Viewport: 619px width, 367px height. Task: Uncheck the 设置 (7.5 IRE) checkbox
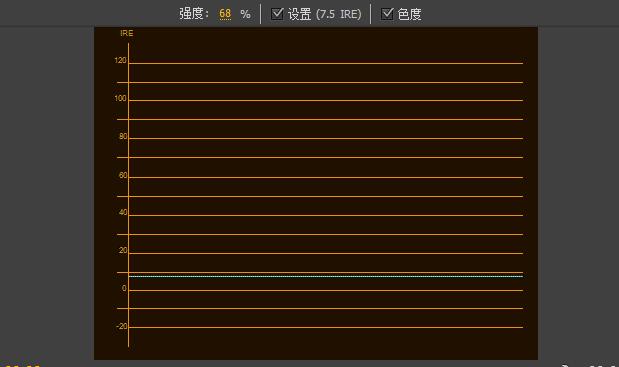[x=277, y=14]
